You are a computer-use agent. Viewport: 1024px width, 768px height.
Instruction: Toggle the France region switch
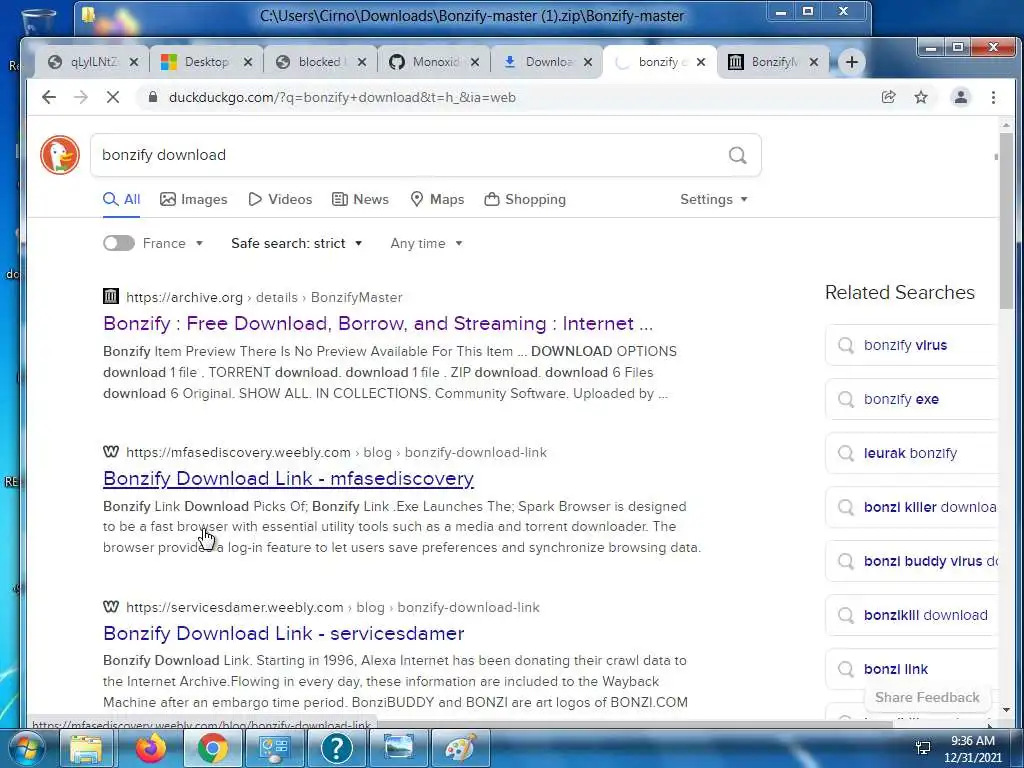(119, 243)
